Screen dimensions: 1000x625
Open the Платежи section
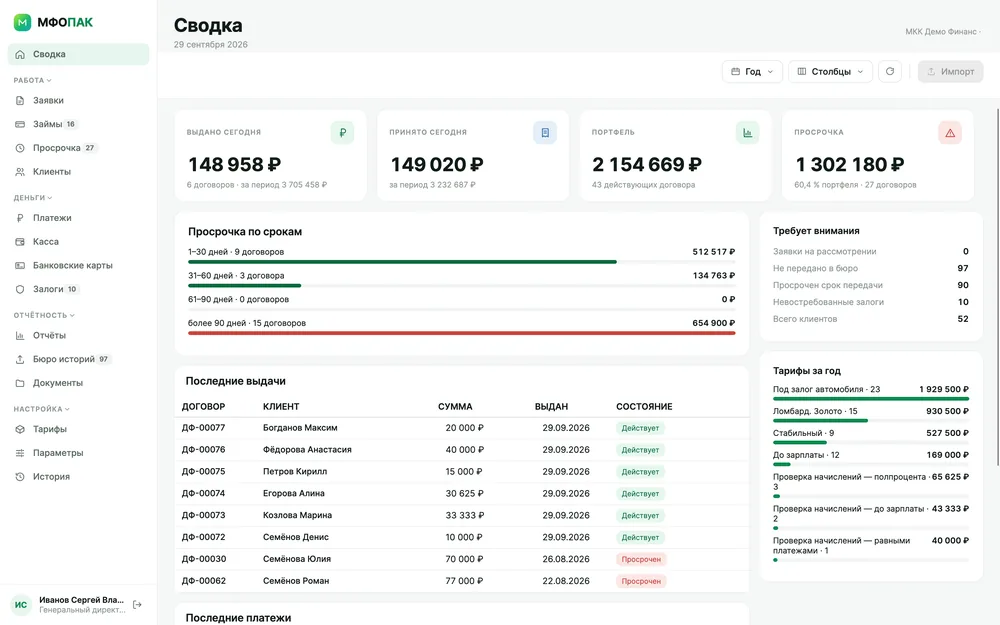[x=78, y=217]
